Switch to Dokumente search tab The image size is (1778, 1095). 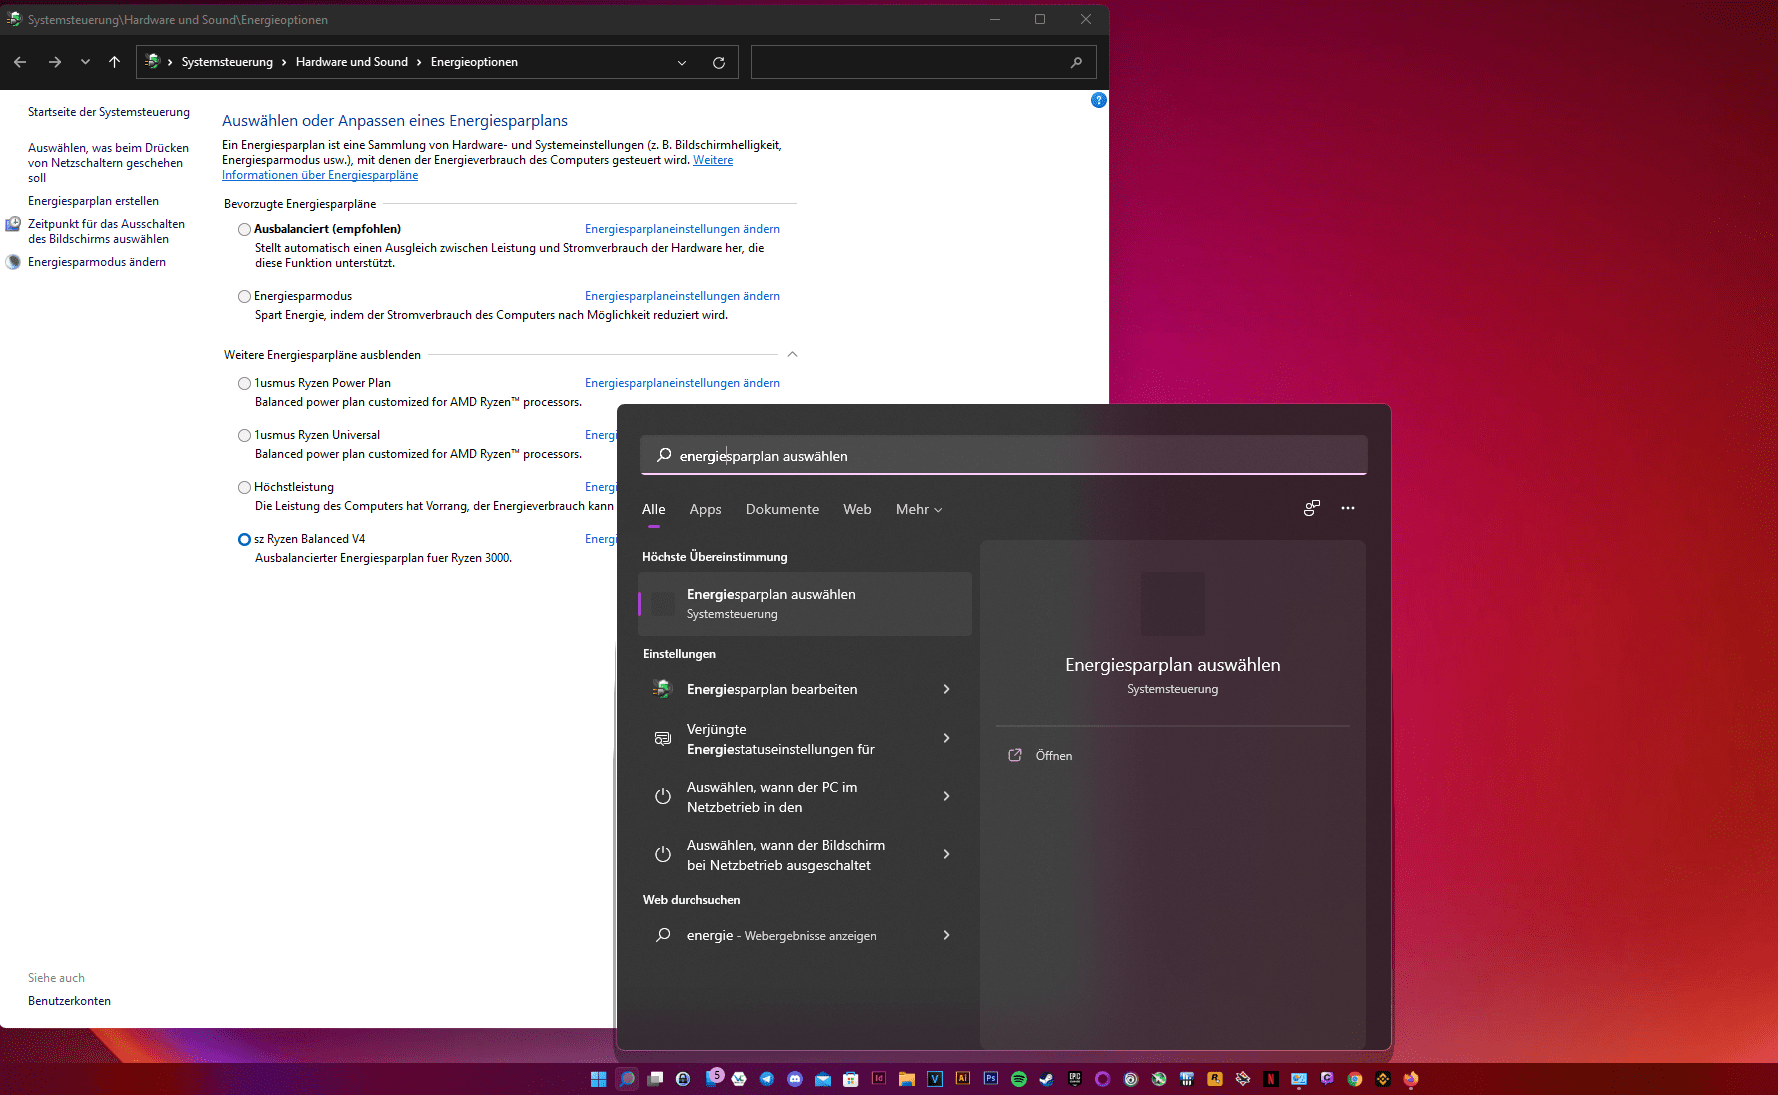point(782,509)
